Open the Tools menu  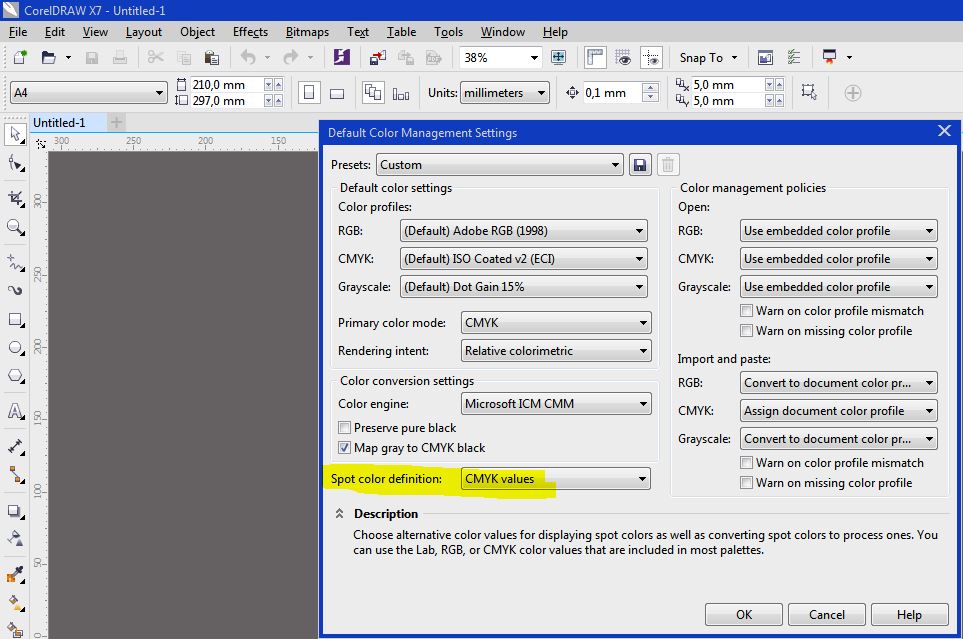coord(448,32)
